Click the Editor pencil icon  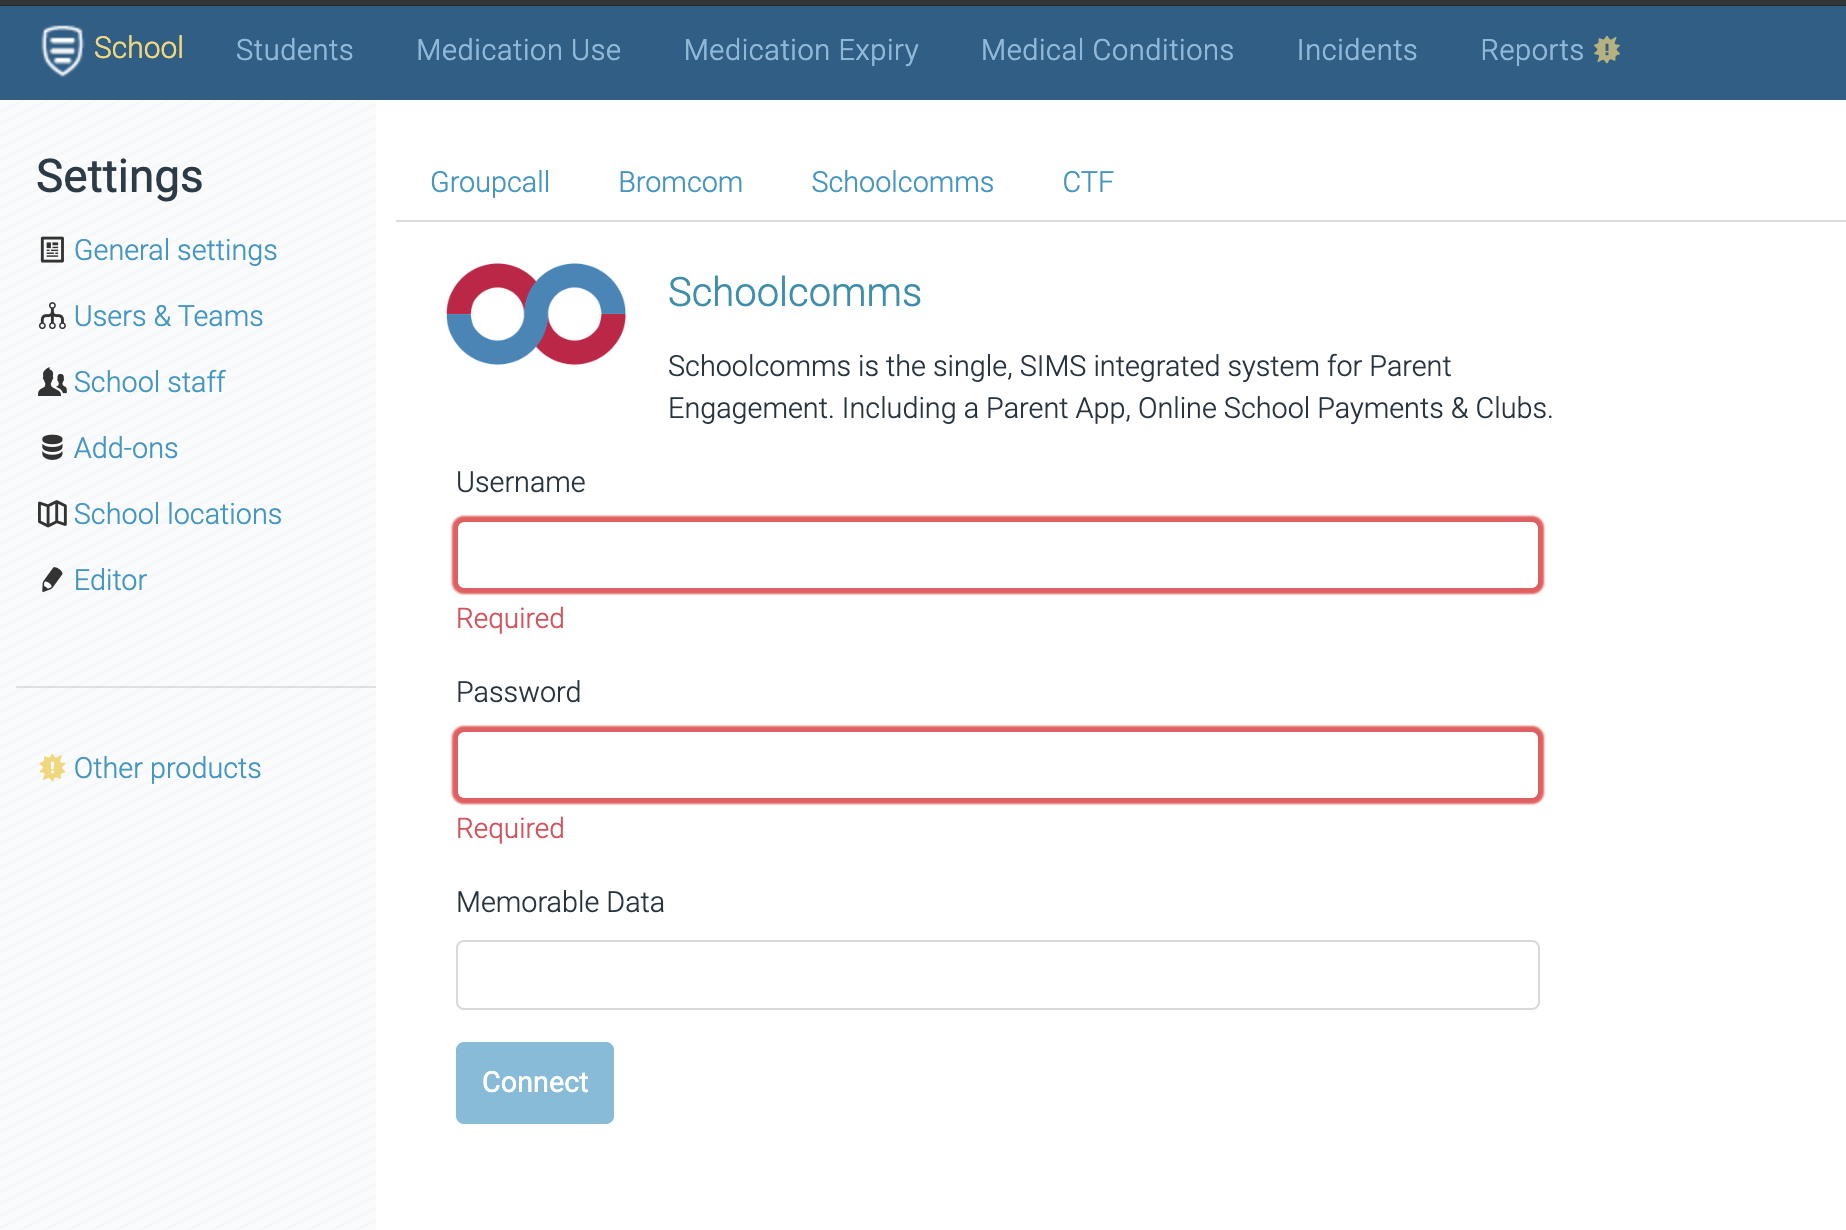tap(51, 580)
